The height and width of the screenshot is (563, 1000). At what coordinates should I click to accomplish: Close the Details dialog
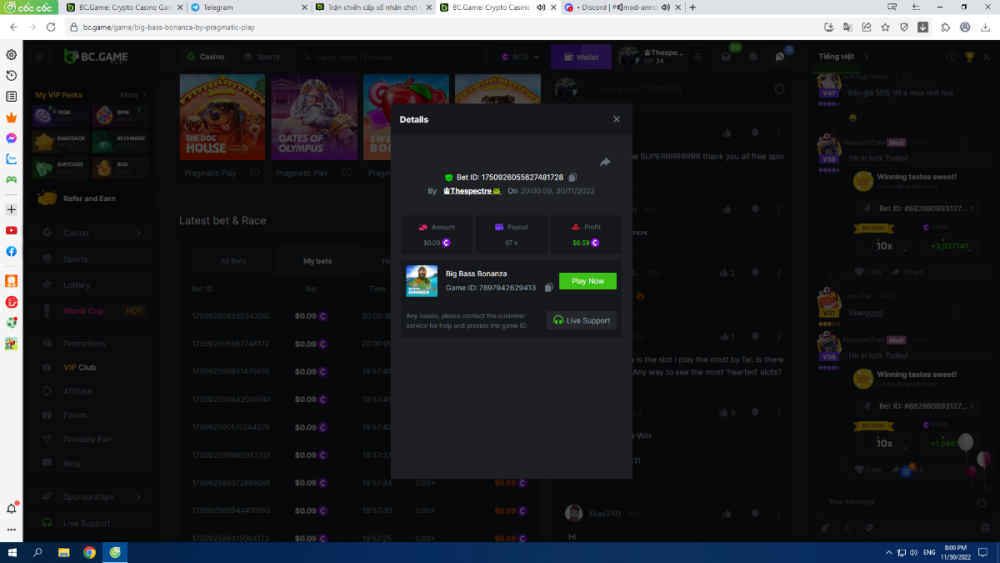click(x=616, y=119)
